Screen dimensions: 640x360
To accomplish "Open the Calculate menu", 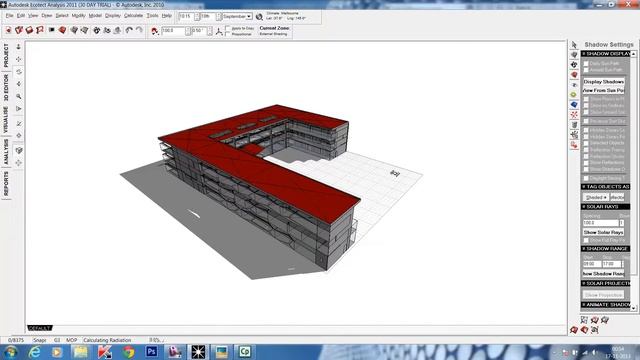I will click(133, 16).
